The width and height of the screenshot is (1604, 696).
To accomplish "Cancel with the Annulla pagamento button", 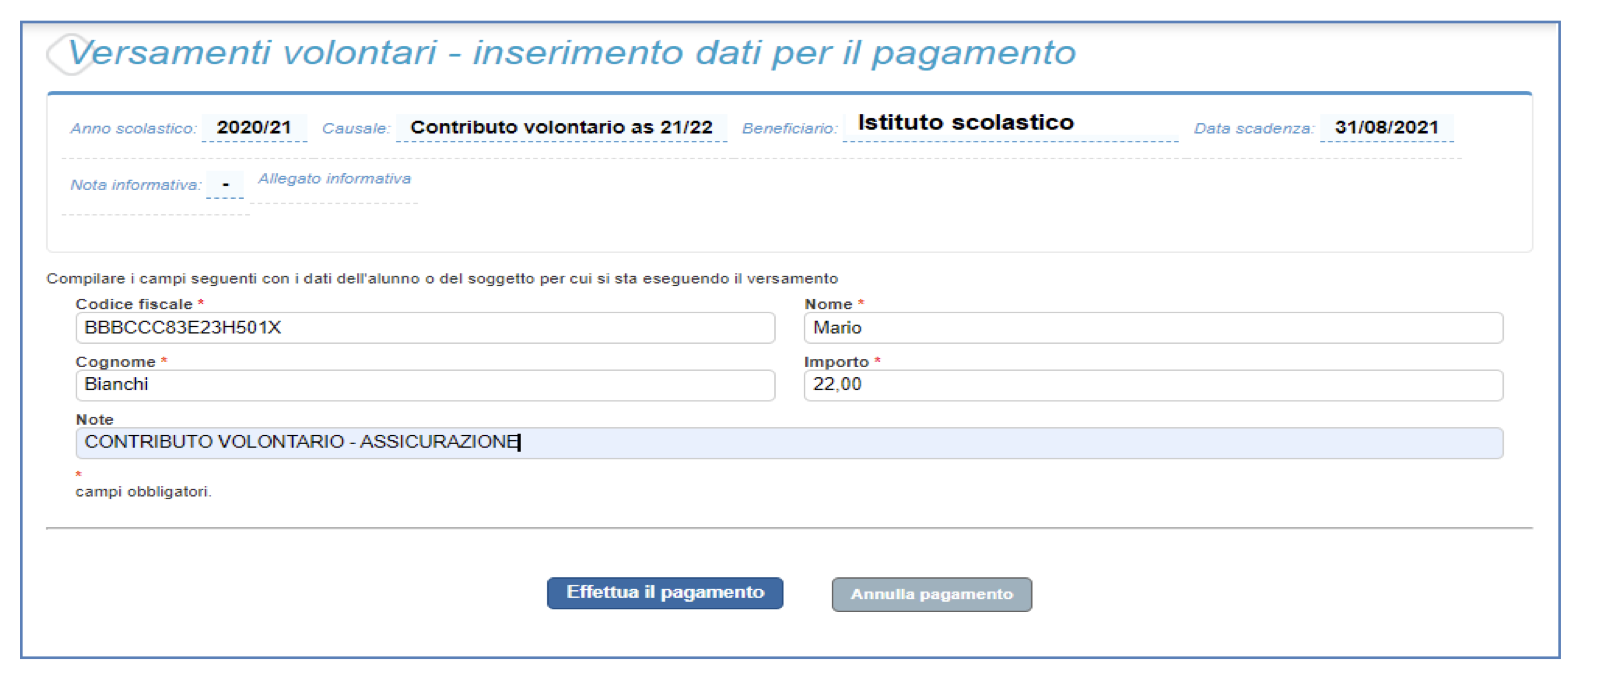I will 931,594.
